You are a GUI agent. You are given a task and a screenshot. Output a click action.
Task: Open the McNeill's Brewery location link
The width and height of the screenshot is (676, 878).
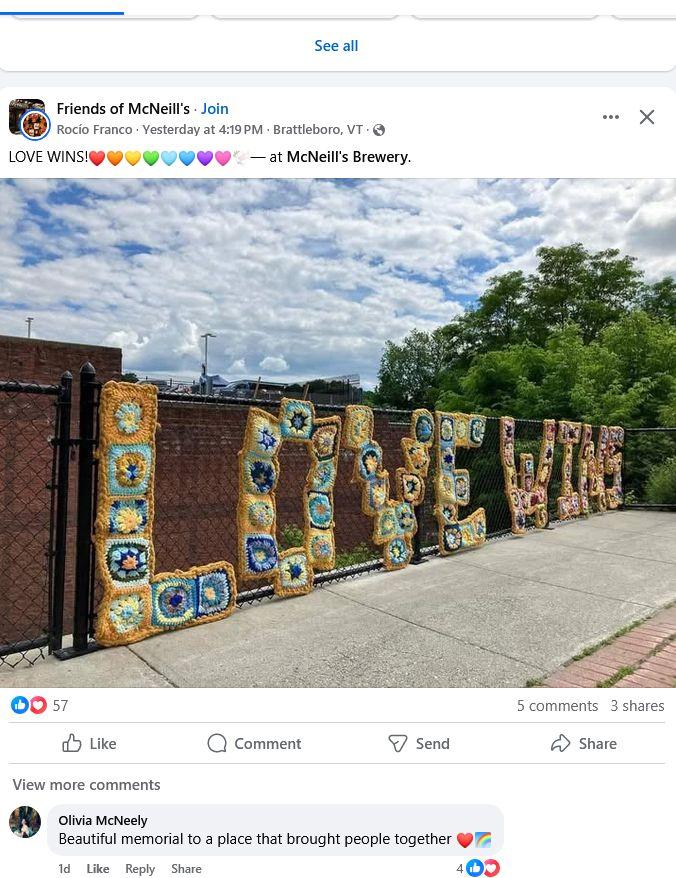[348, 157]
